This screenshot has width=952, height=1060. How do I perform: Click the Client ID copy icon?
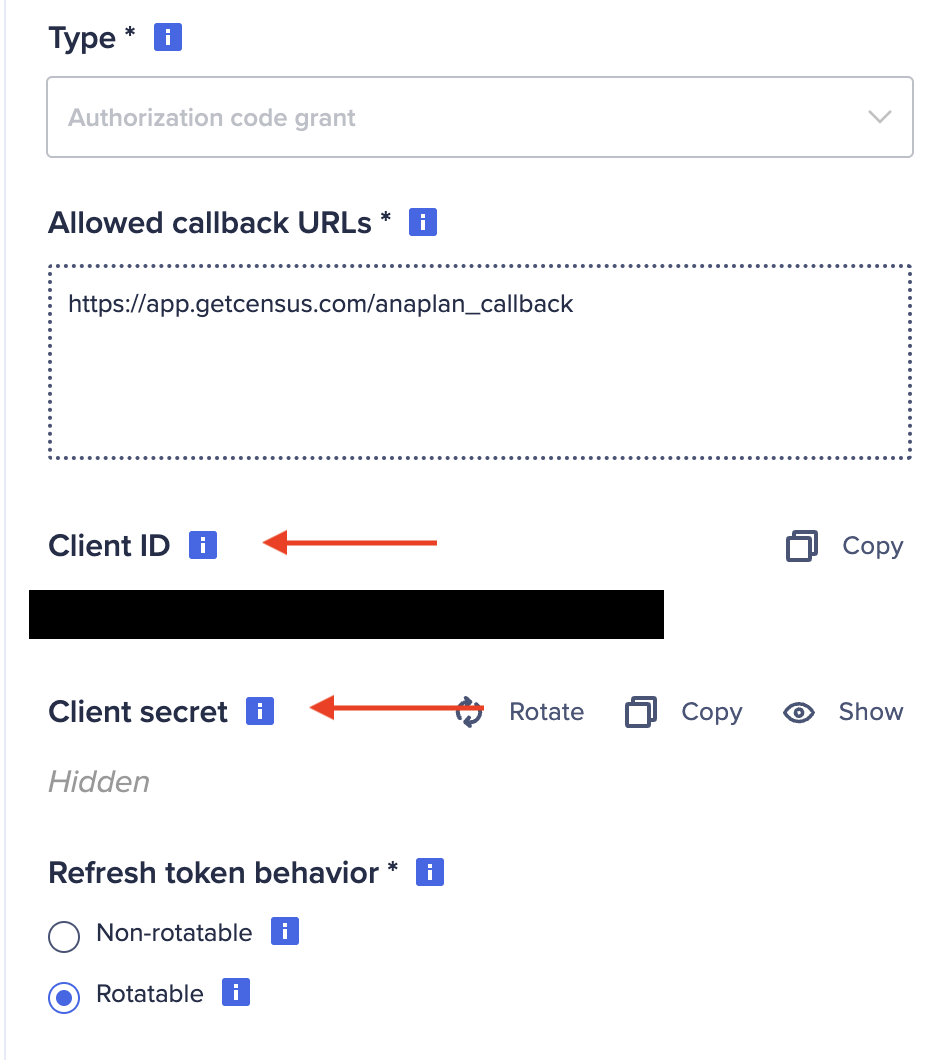pyautogui.click(x=801, y=546)
